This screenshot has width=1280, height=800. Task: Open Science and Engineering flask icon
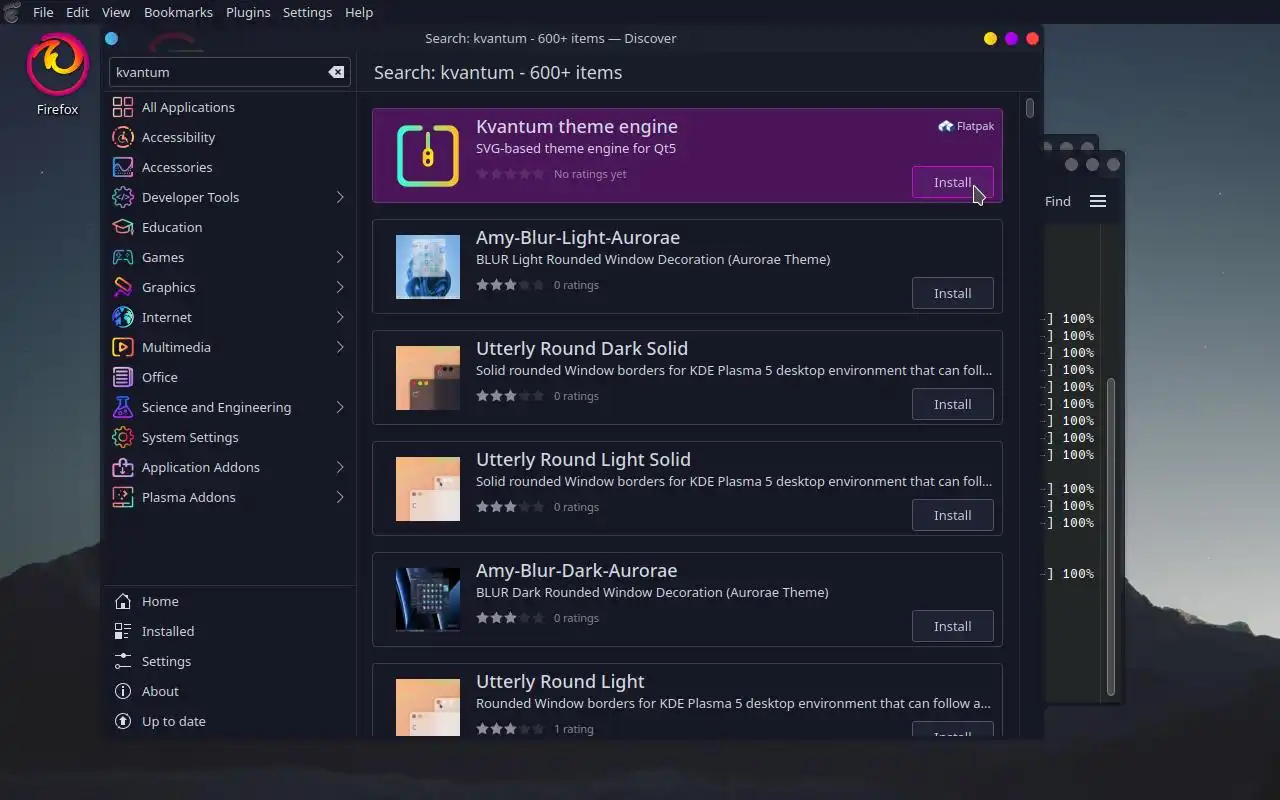pos(123,407)
